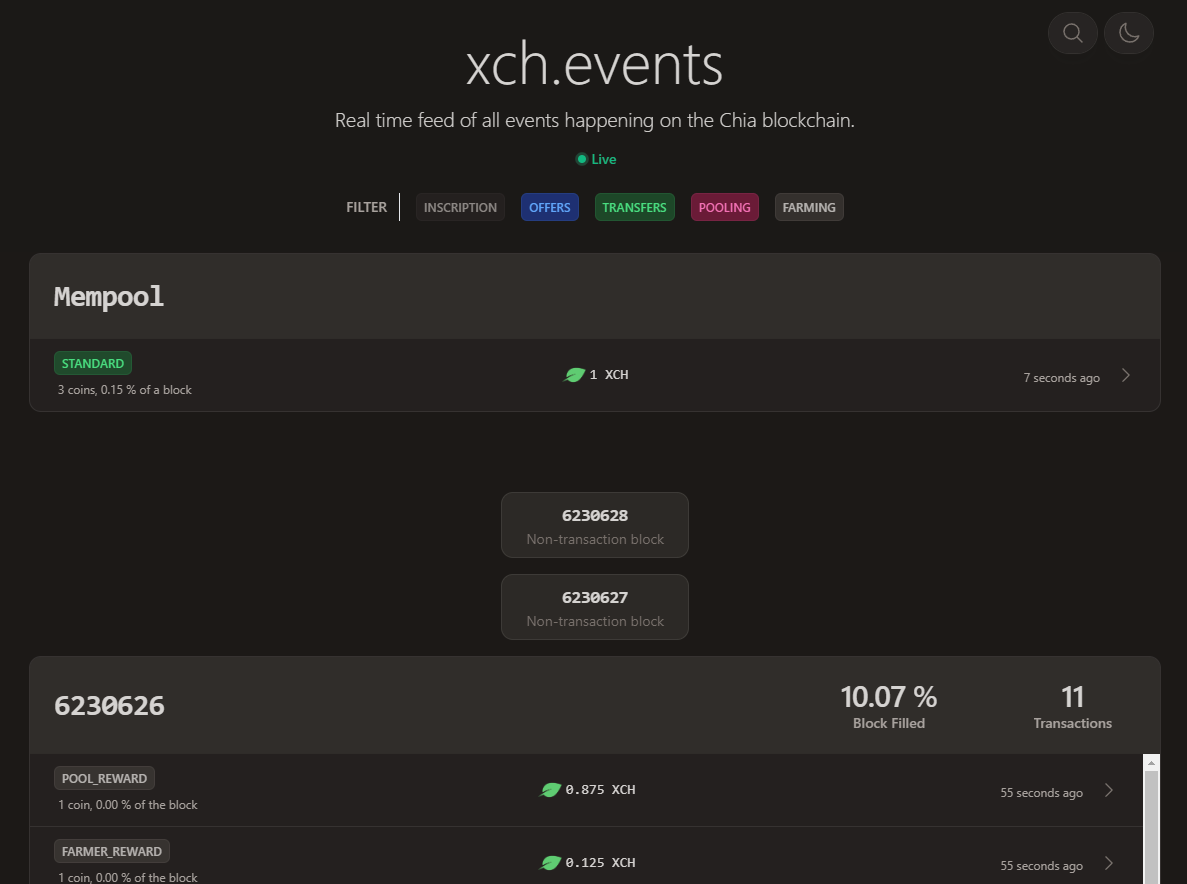Click '3 coins, 0.15 % of a block' text
The width and height of the screenshot is (1187, 884).
coord(125,390)
